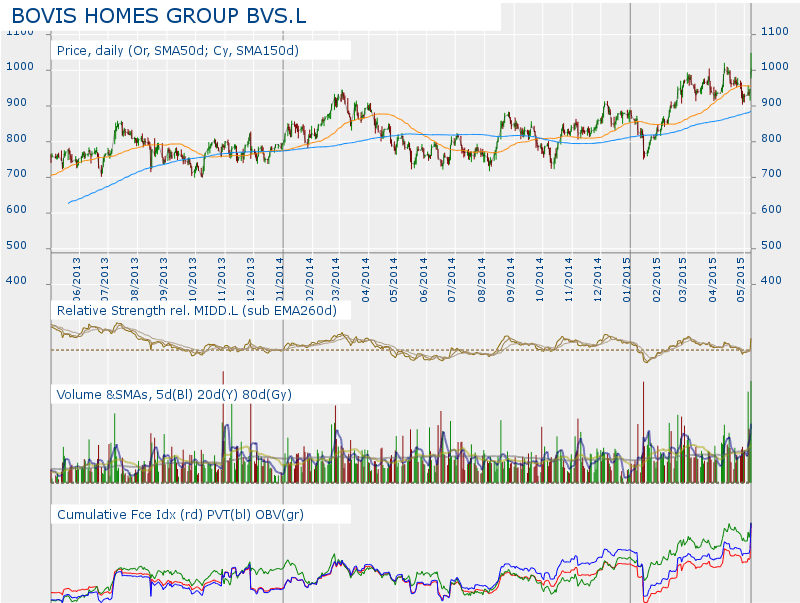Image resolution: width=800 pixels, height=603 pixels.
Task: Click the Volume &SMAs label
Action: (174, 394)
